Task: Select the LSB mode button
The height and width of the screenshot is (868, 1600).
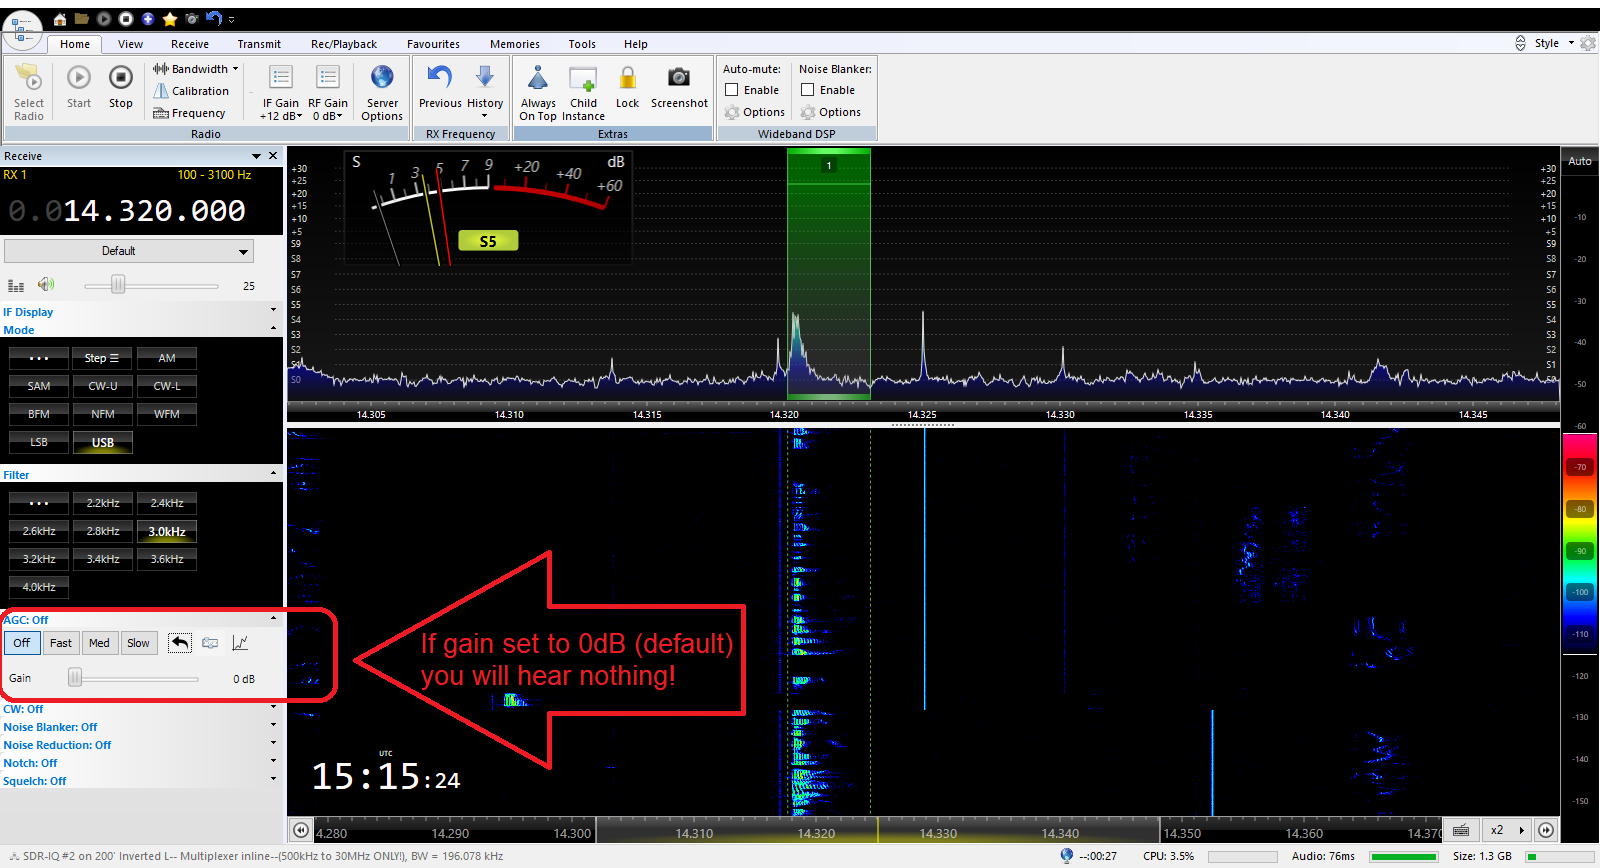Action: coord(39,442)
